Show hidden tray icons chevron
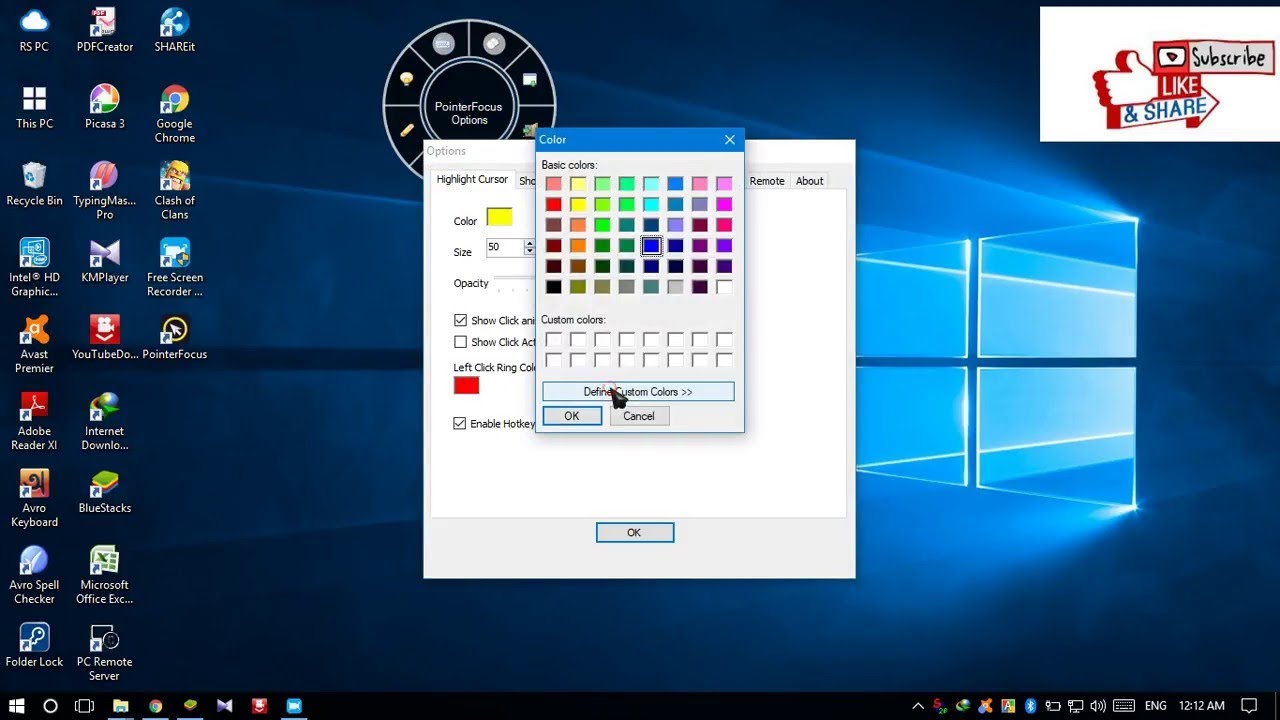The height and width of the screenshot is (720, 1280). [x=918, y=706]
